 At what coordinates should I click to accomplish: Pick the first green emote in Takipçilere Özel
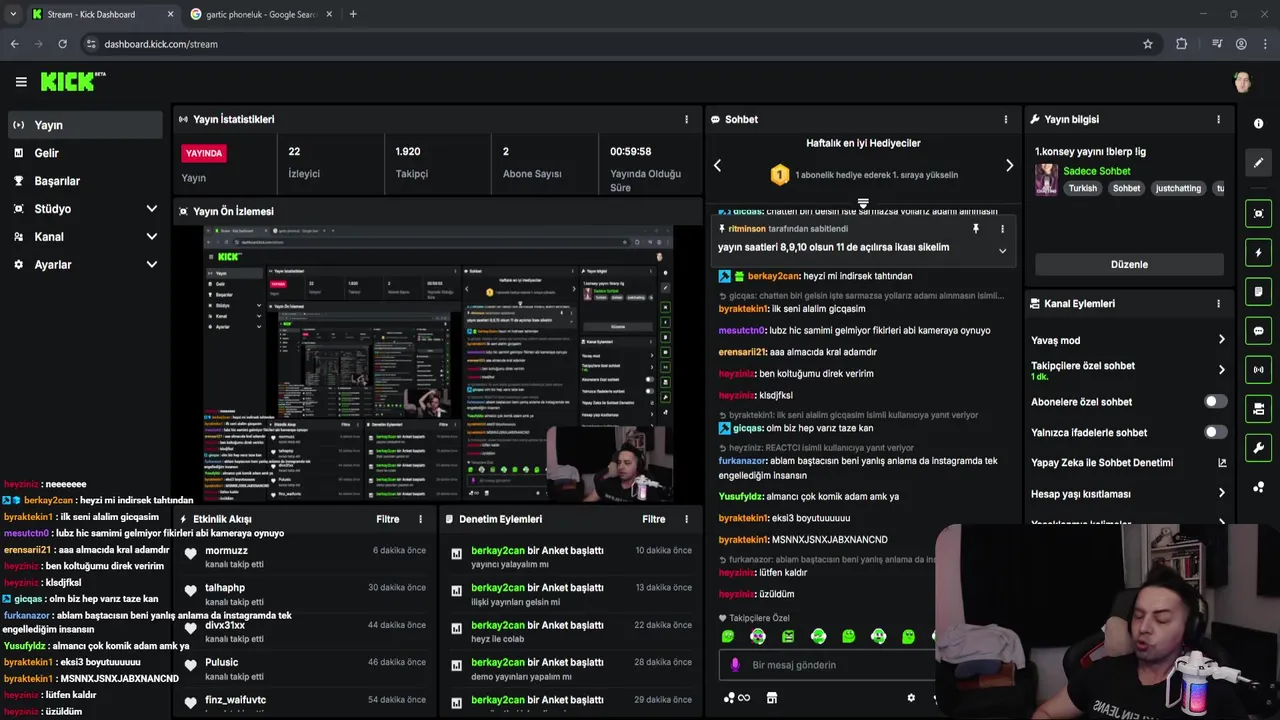[x=728, y=636]
